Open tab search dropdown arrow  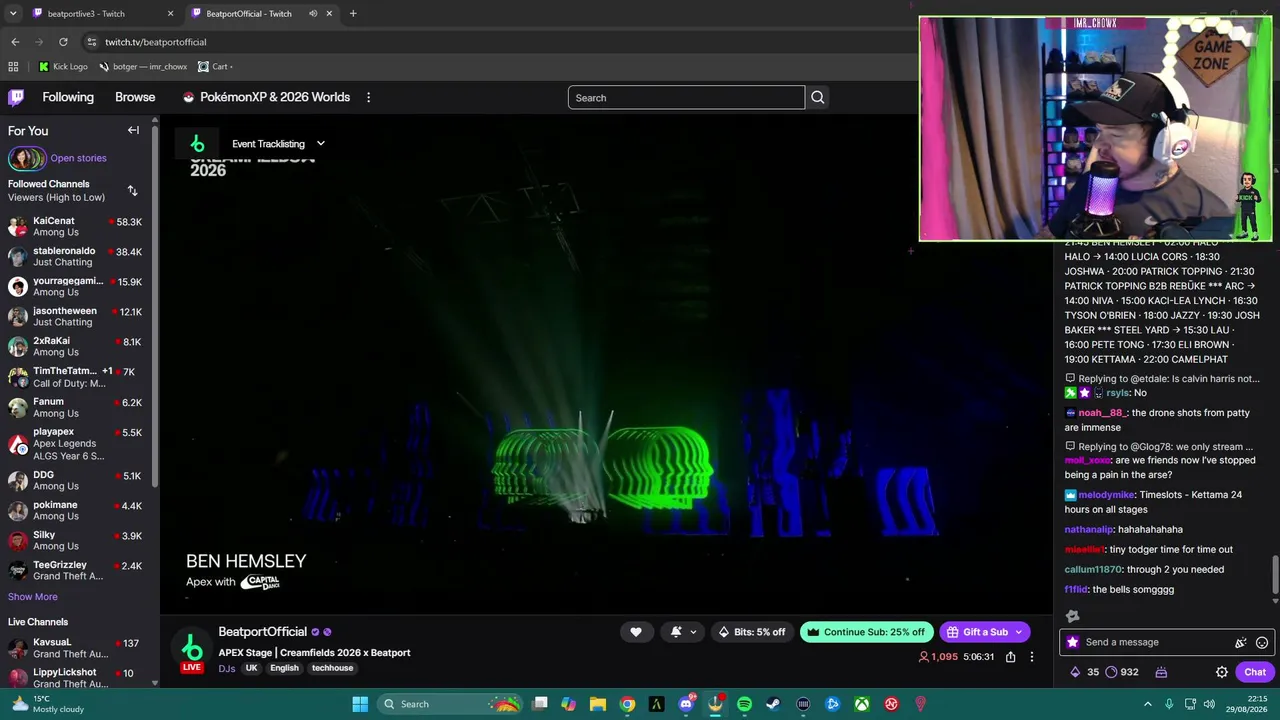tap(13, 14)
